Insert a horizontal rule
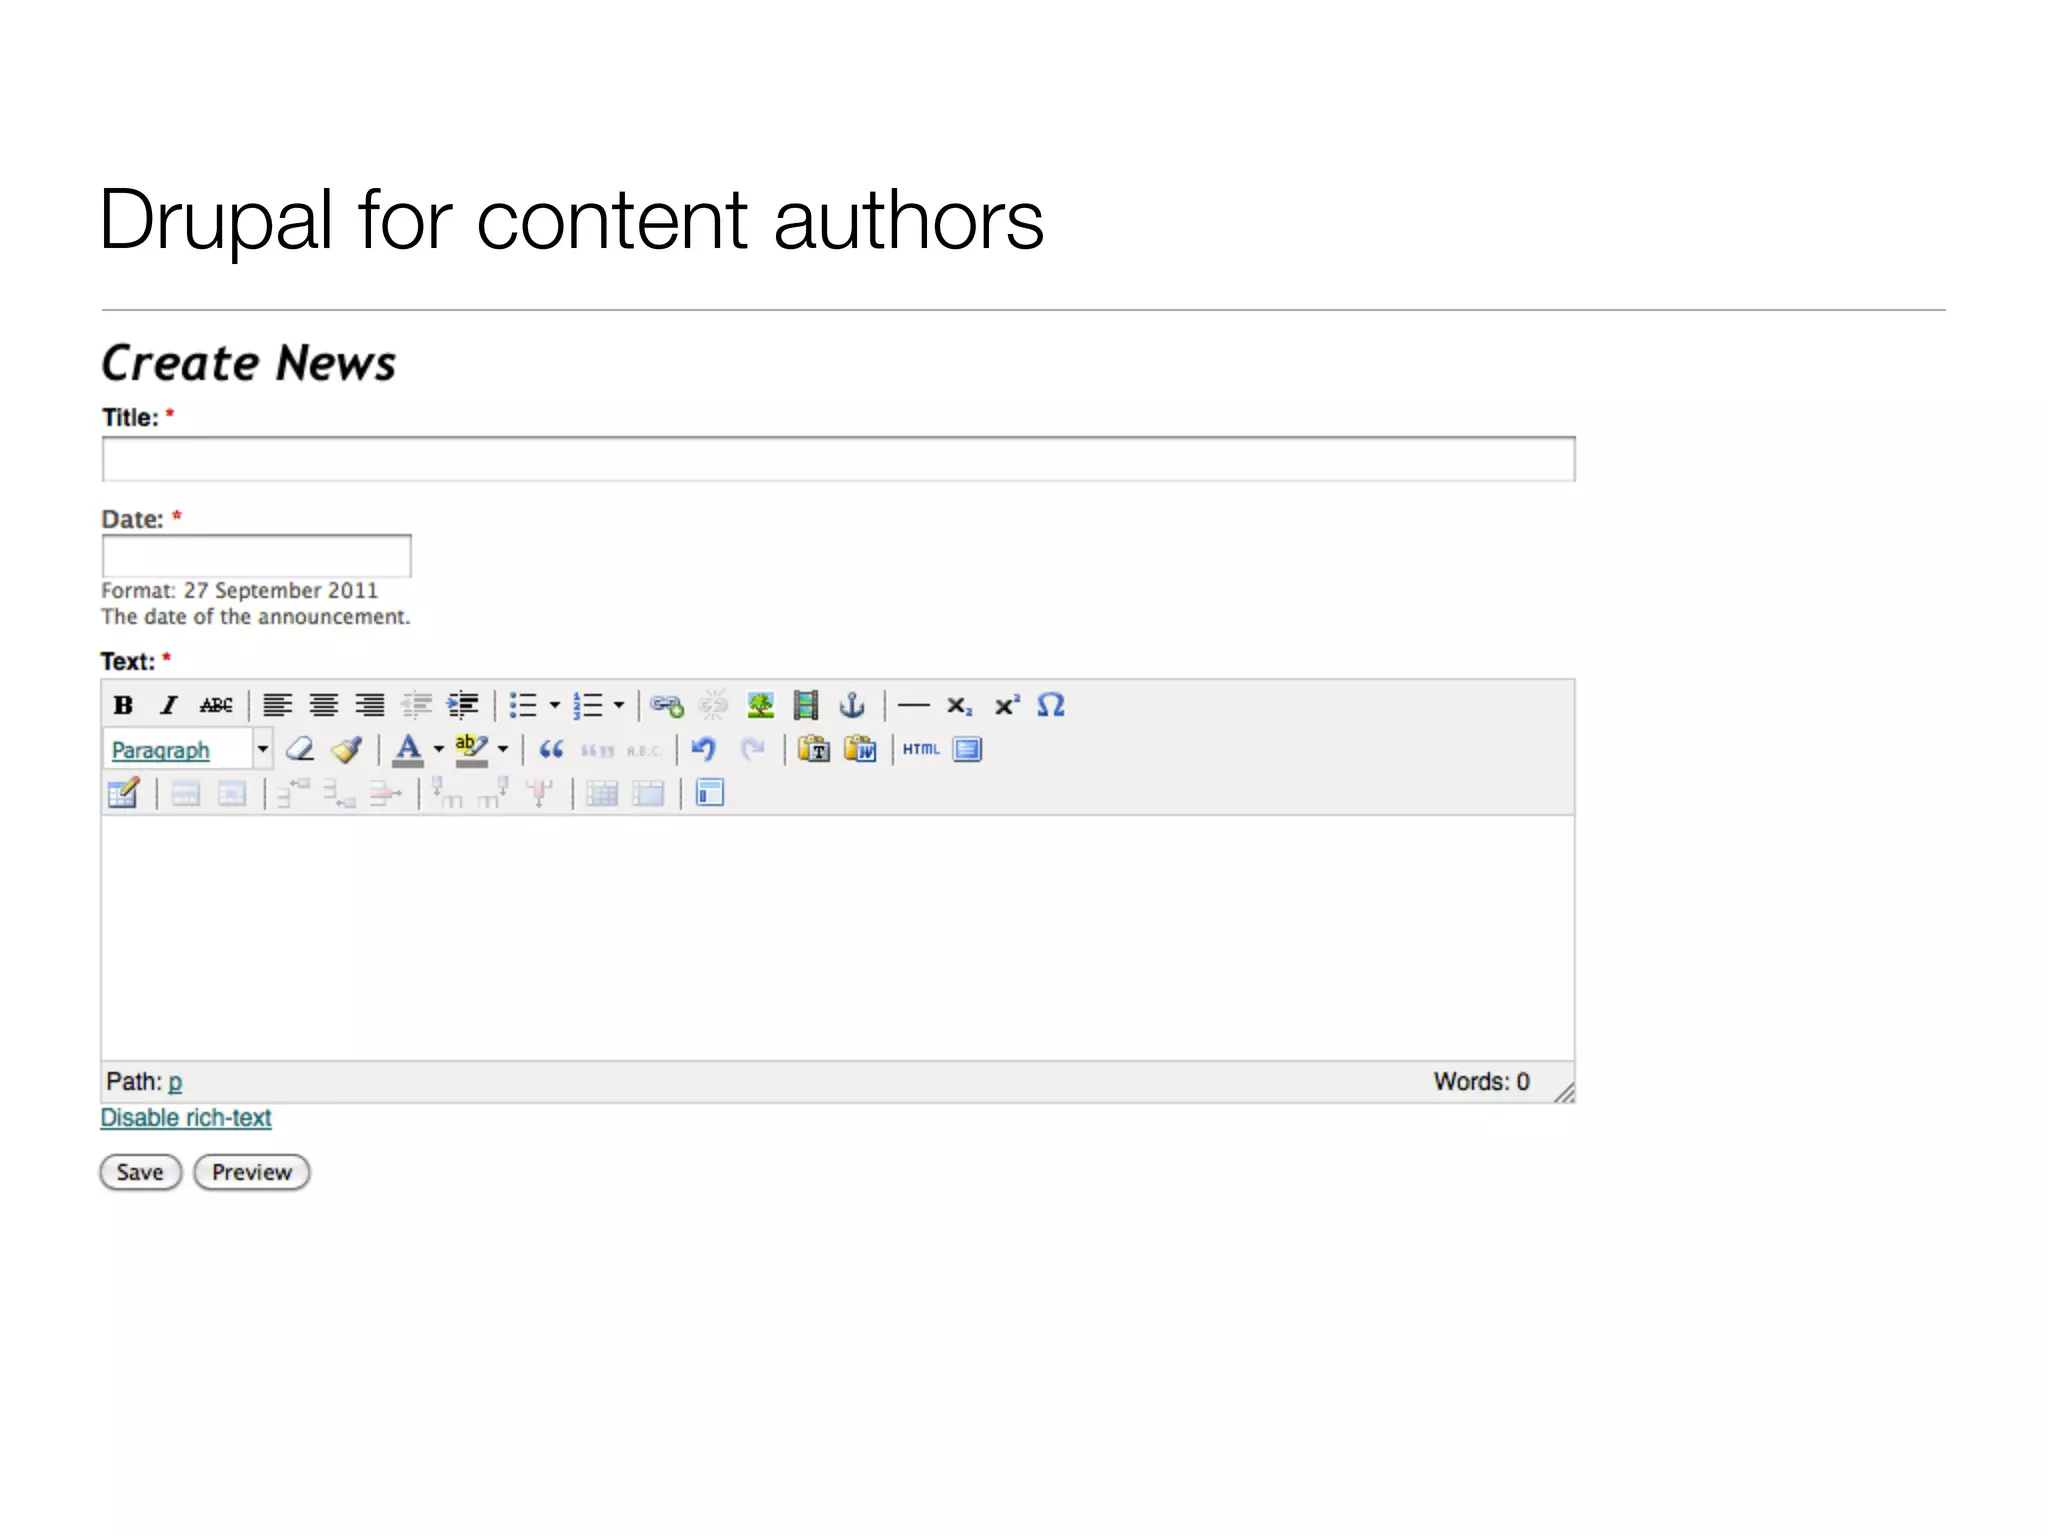The width and height of the screenshot is (2048, 1536). coord(914,705)
